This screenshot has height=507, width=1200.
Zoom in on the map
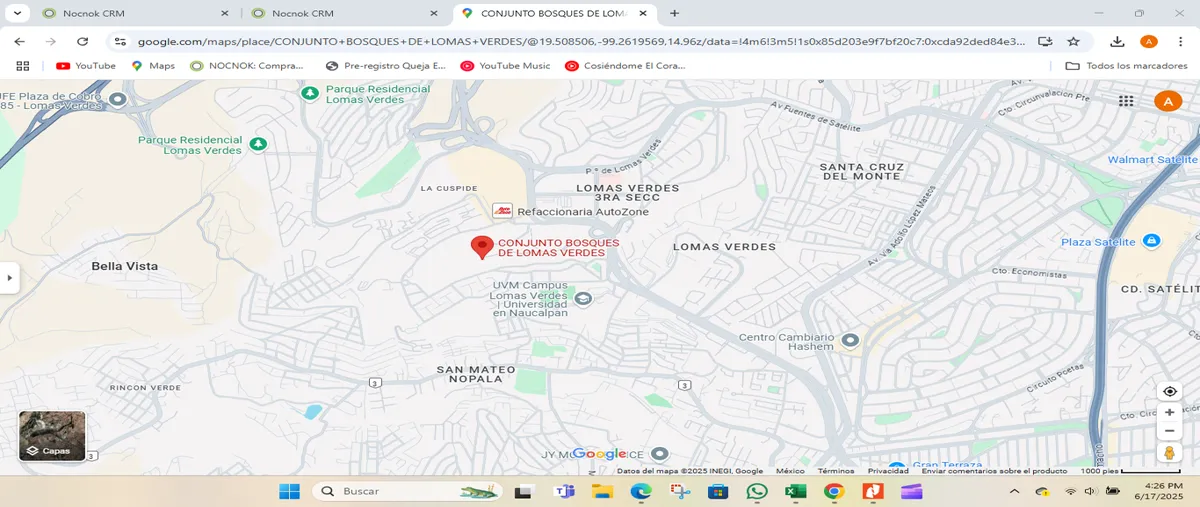1169,412
